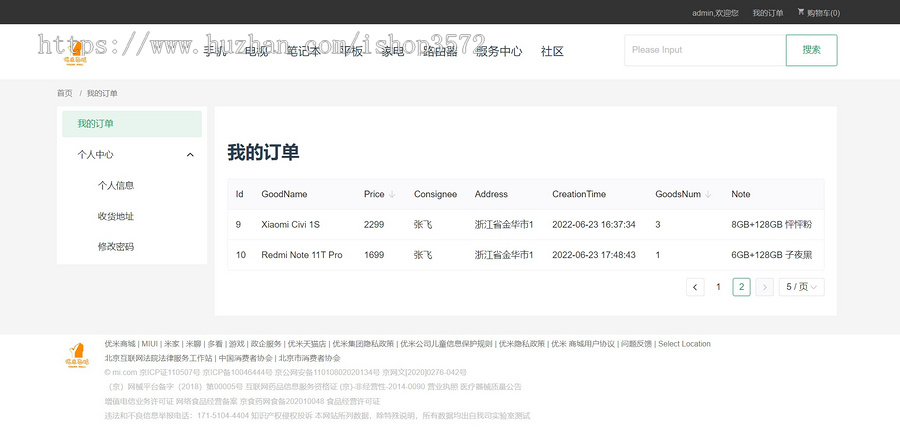This screenshot has width=900, height=442.
Task: Open the 中国消费者协会 footer link
Action: [245, 358]
